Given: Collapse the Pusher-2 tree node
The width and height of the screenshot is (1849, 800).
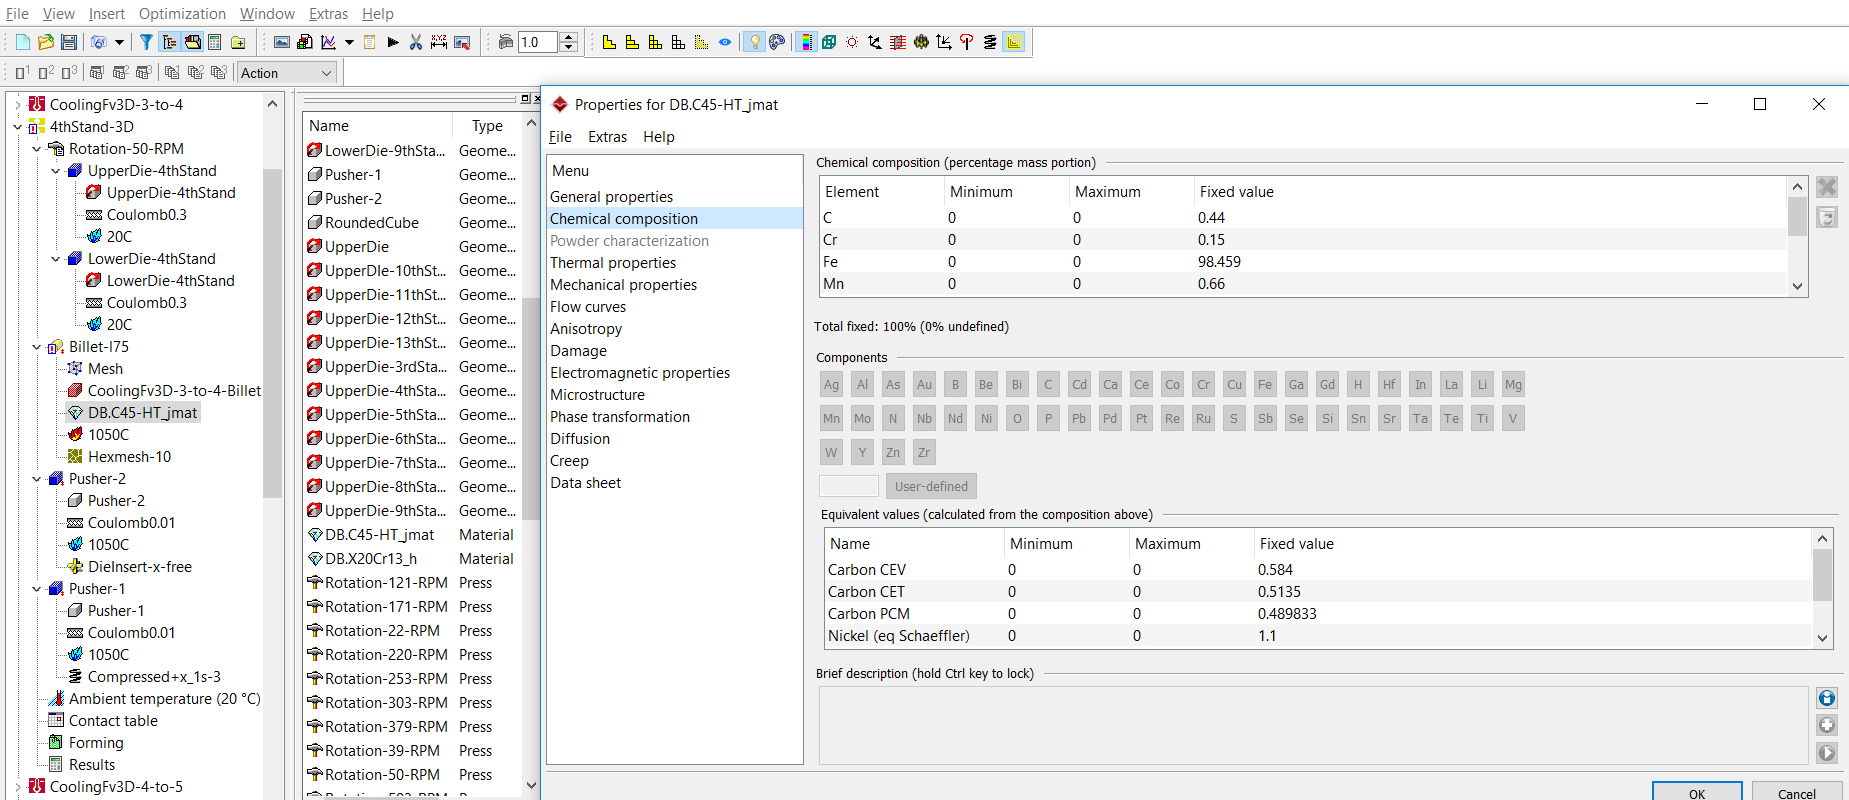Looking at the screenshot, I should 36,479.
